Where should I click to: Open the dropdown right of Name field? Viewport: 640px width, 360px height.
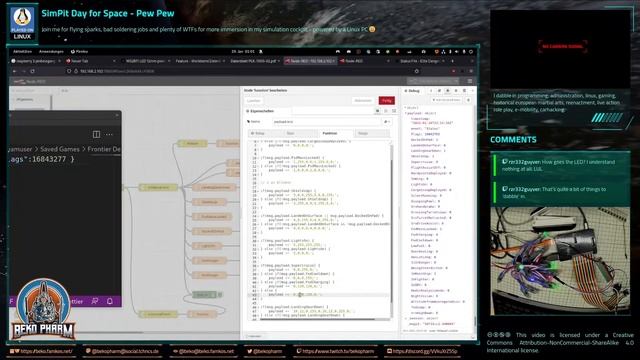pyautogui.click(x=387, y=122)
